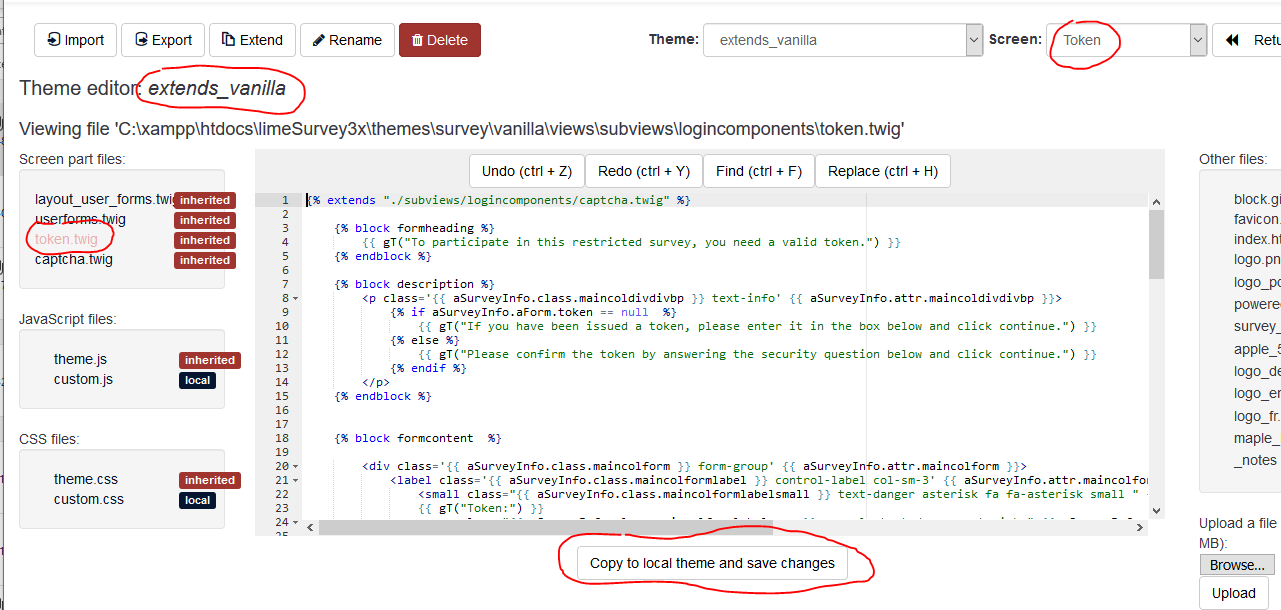Open captcha.twig file

[74, 259]
